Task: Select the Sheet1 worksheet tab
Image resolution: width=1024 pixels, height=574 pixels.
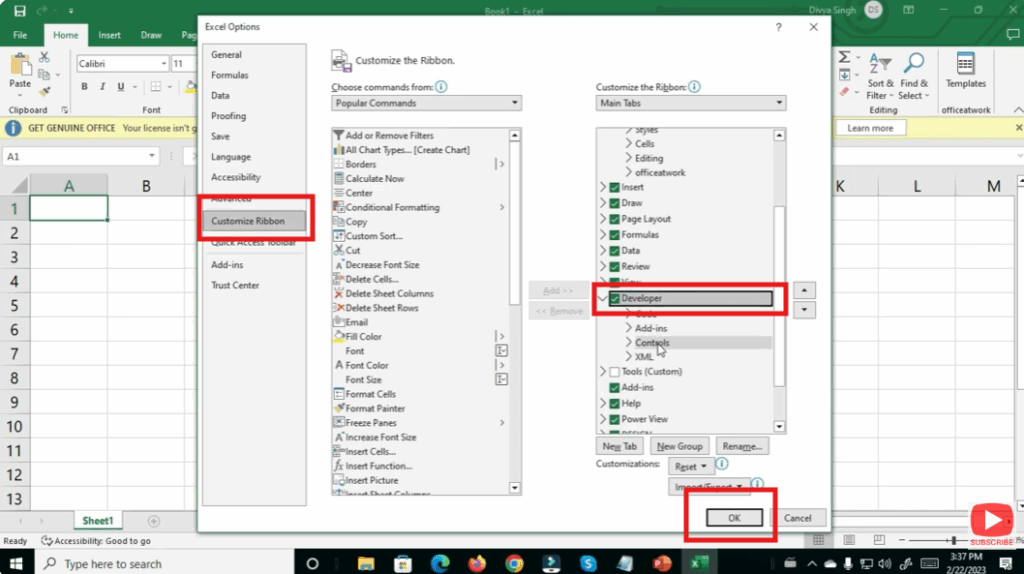Action: pos(97,521)
